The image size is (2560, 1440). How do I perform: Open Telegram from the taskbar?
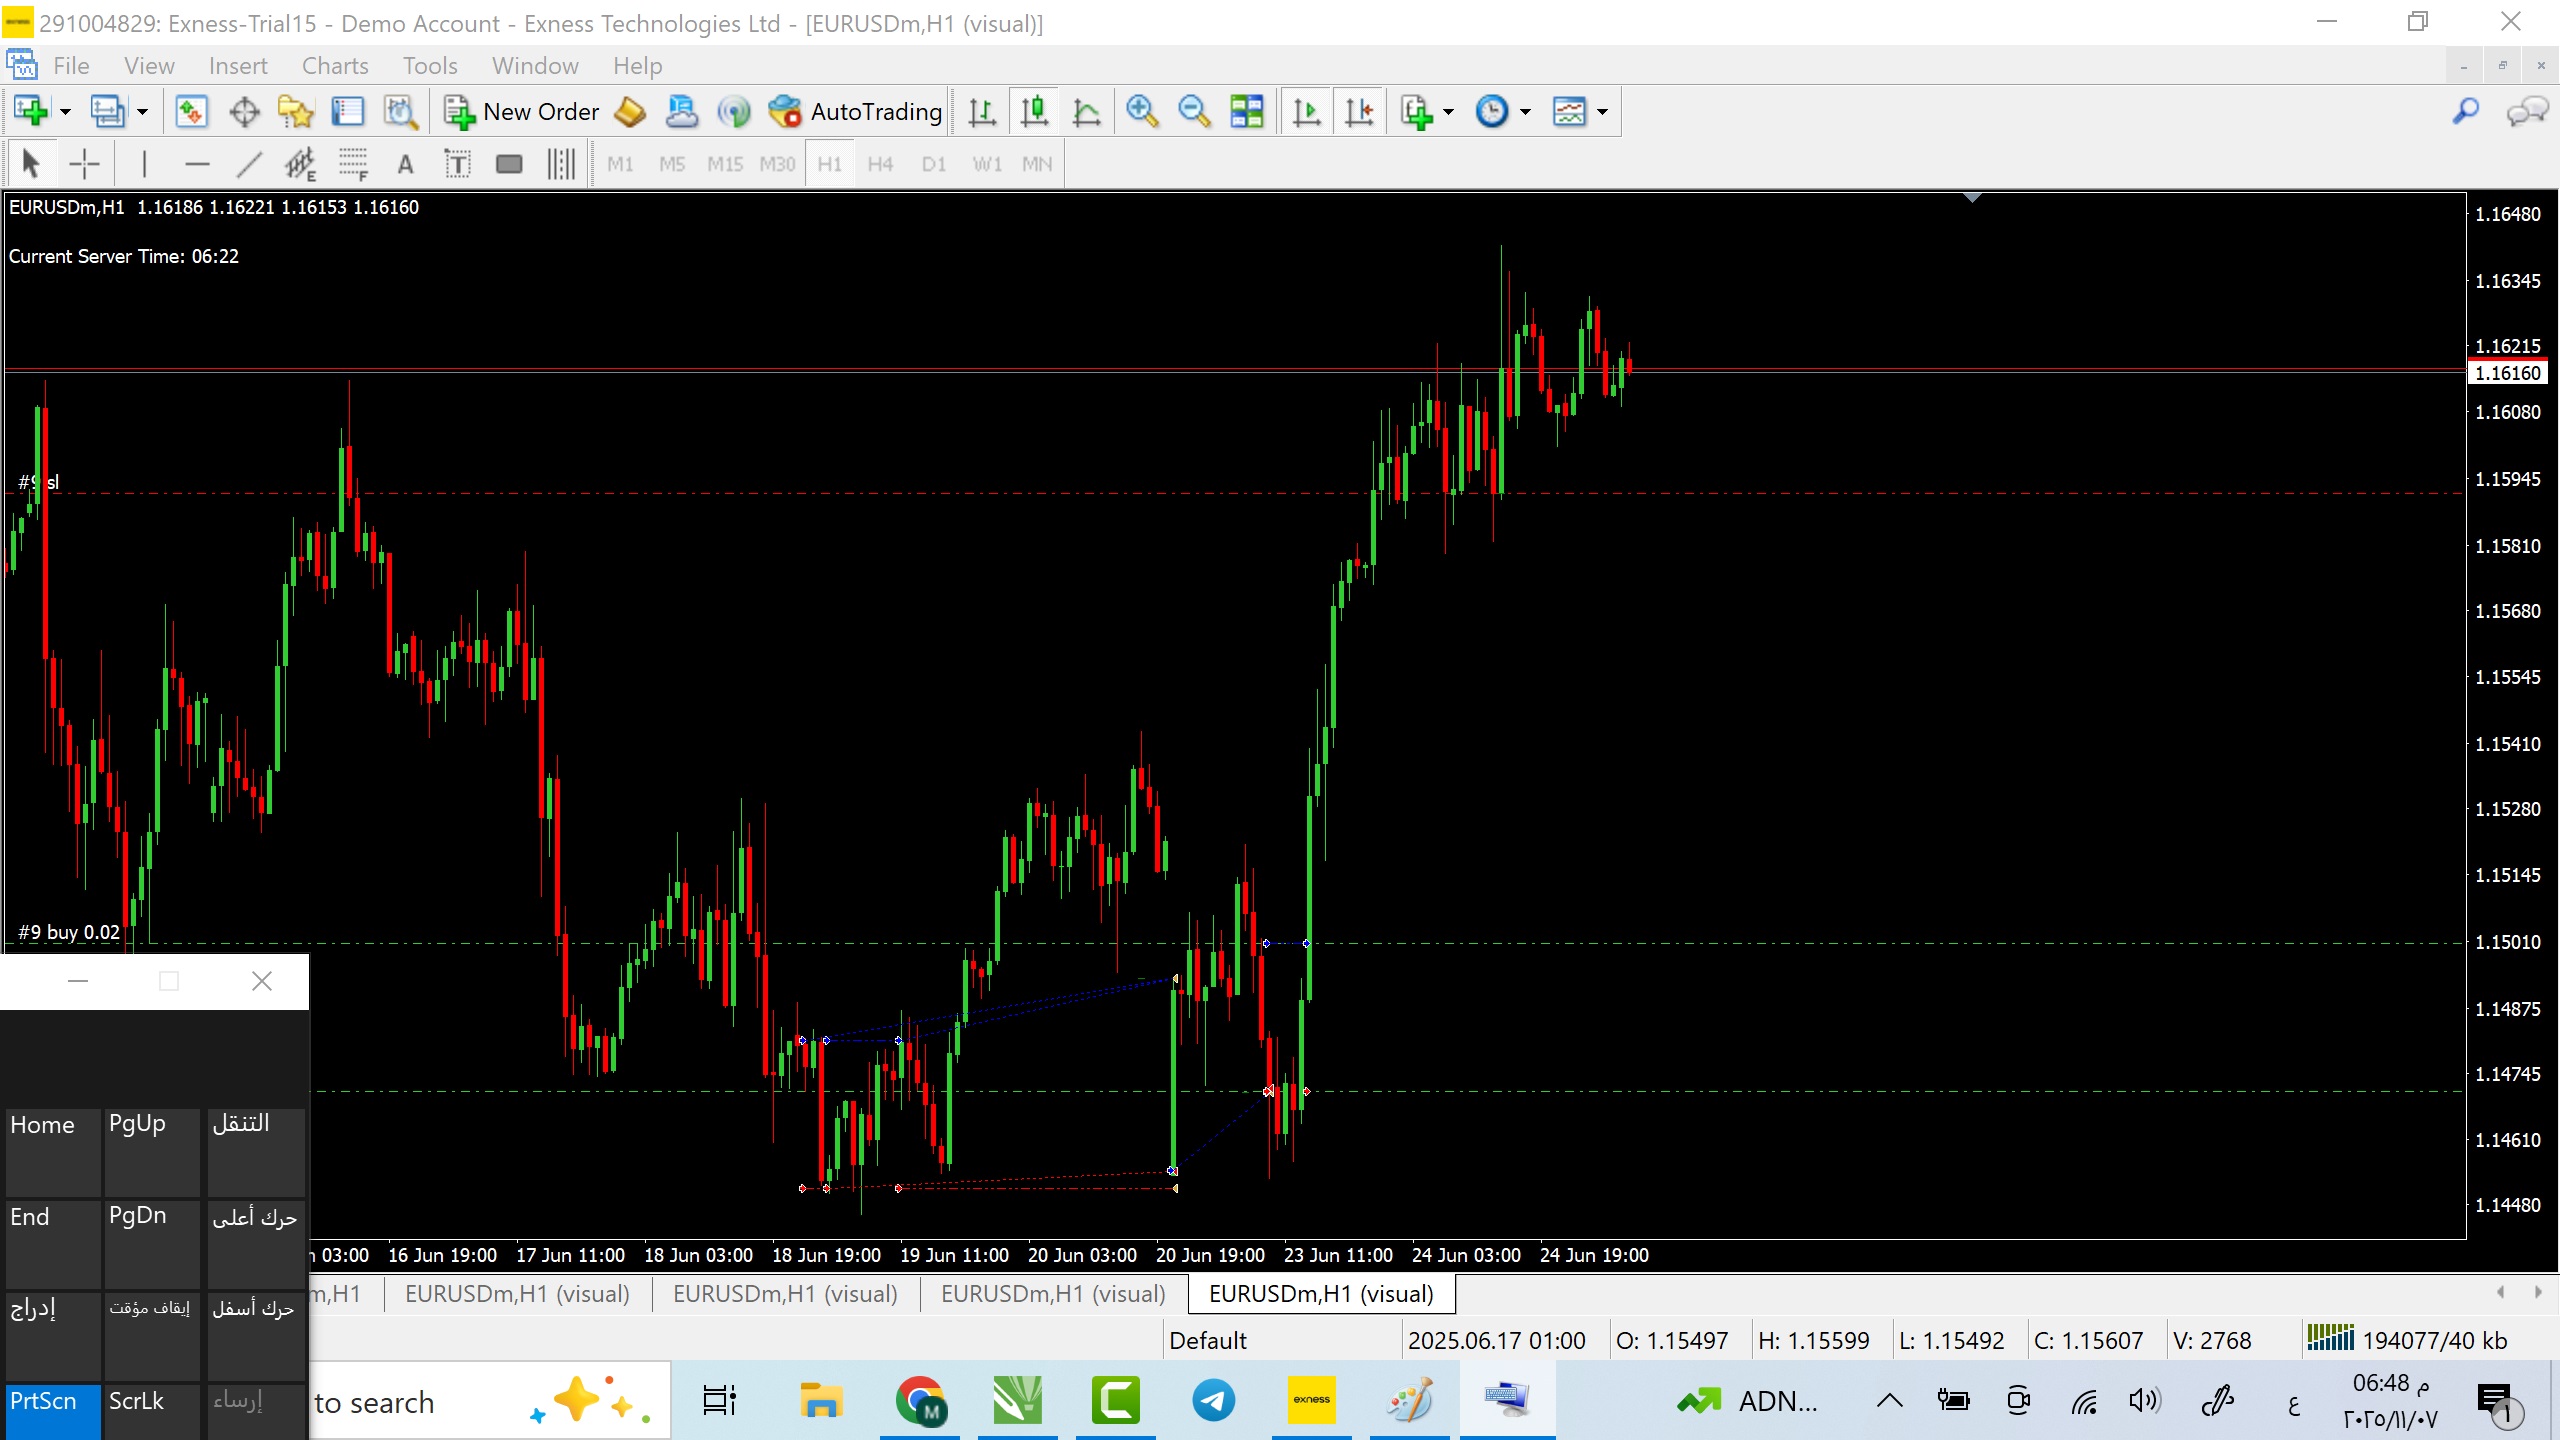pyautogui.click(x=1213, y=1401)
